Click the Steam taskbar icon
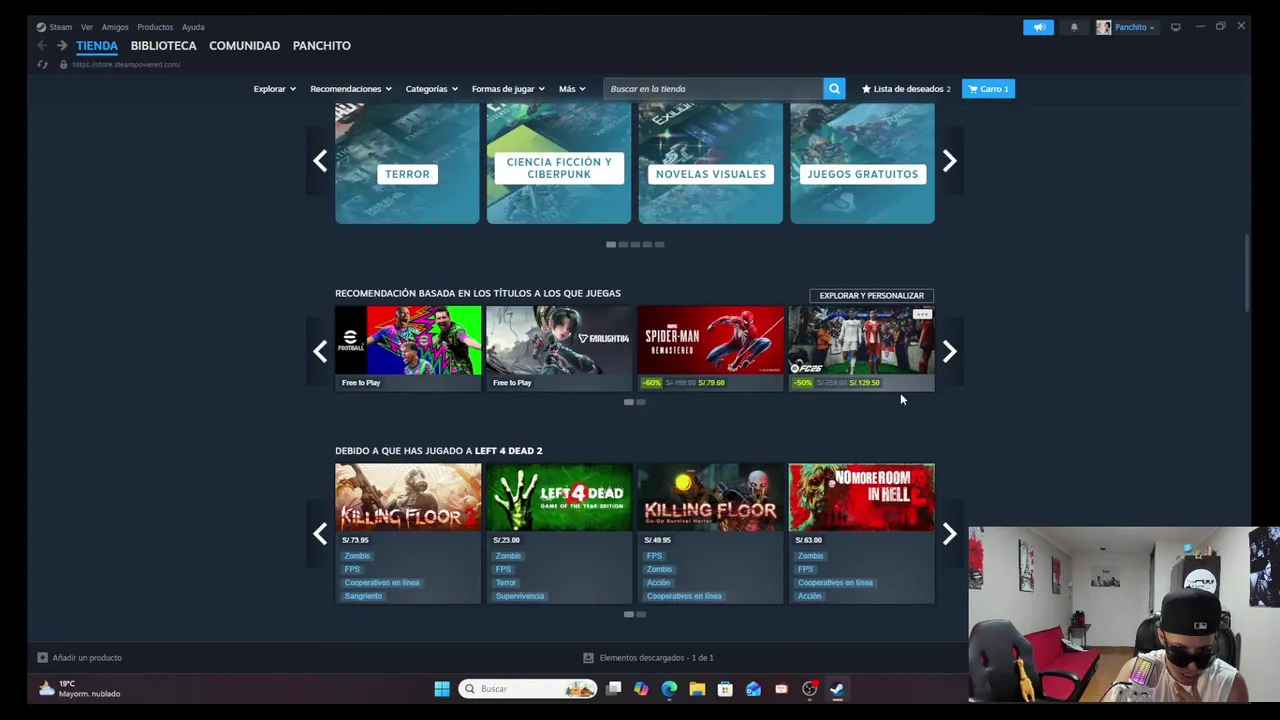Screen dimensions: 1280x720 (837, 689)
